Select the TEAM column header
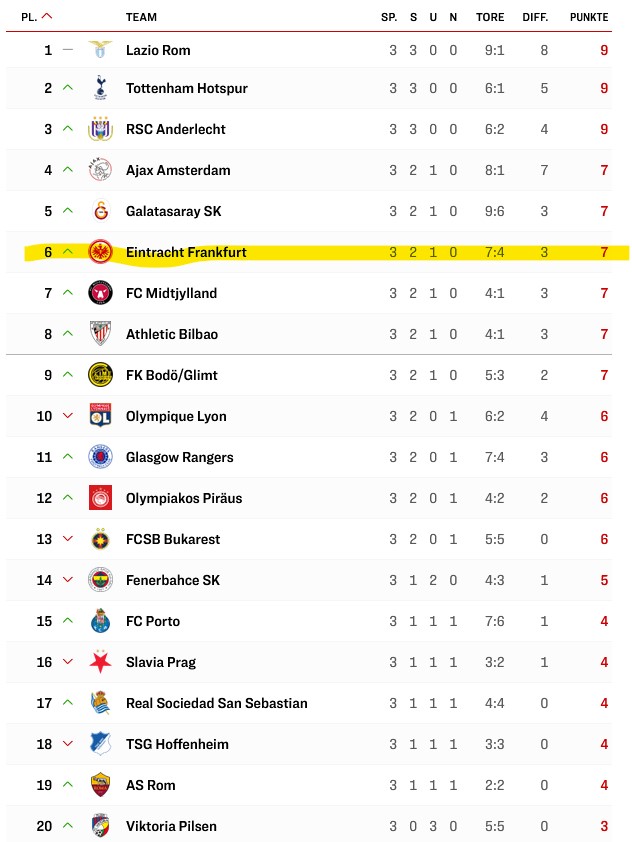632x842 pixels. (141, 17)
